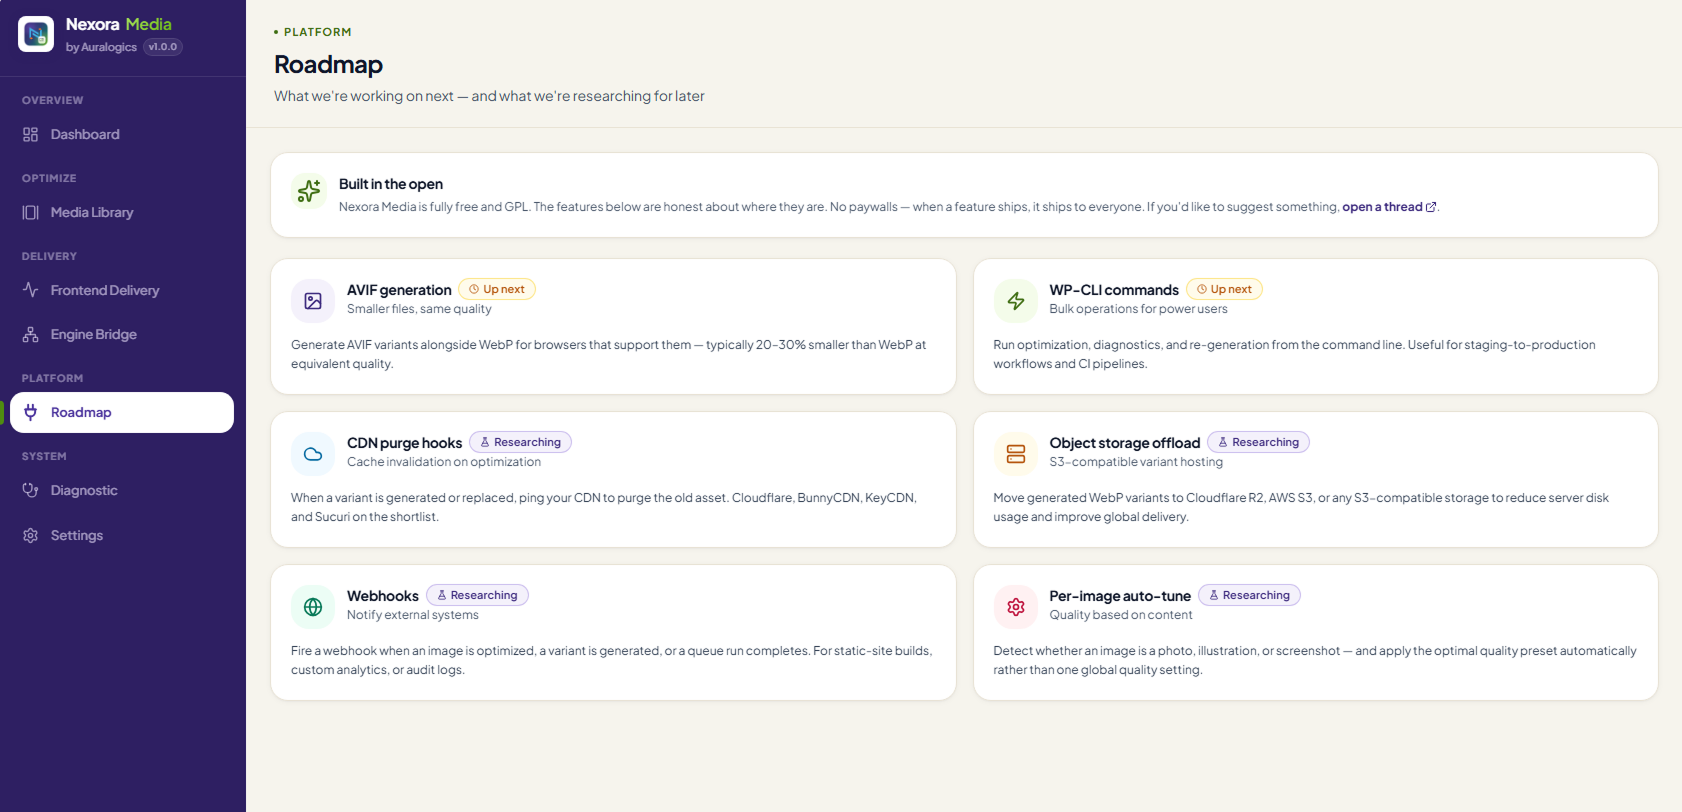Image resolution: width=1682 pixels, height=812 pixels.
Task: Click Quality based on content subtitle
Action: 1120,615
